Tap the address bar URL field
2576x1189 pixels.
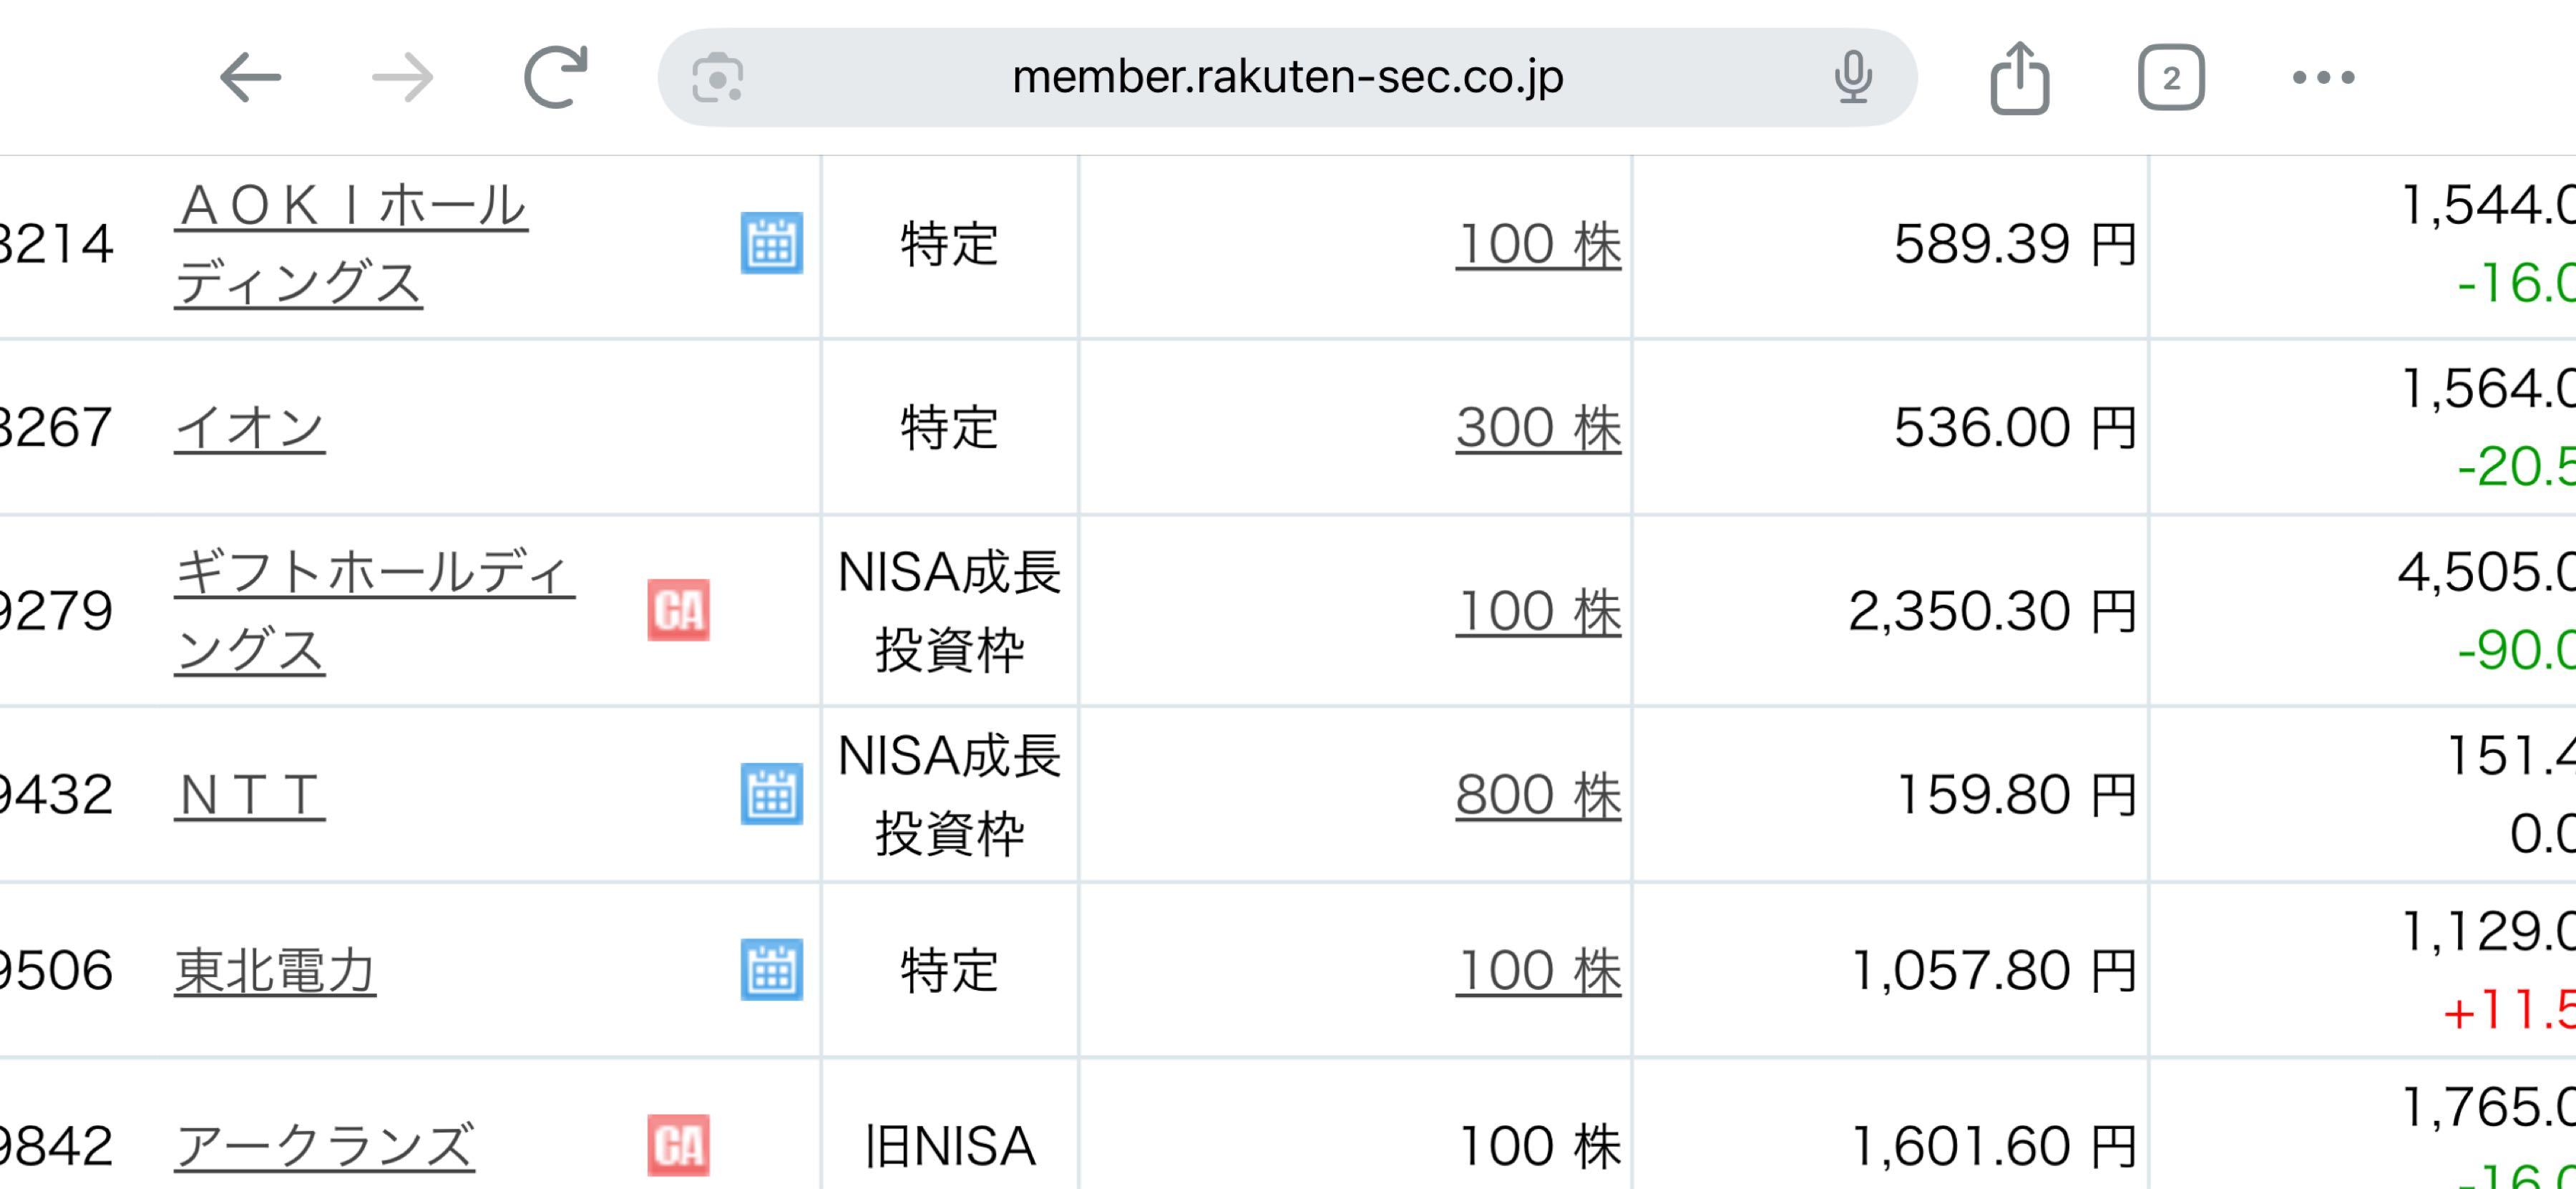[1287, 78]
